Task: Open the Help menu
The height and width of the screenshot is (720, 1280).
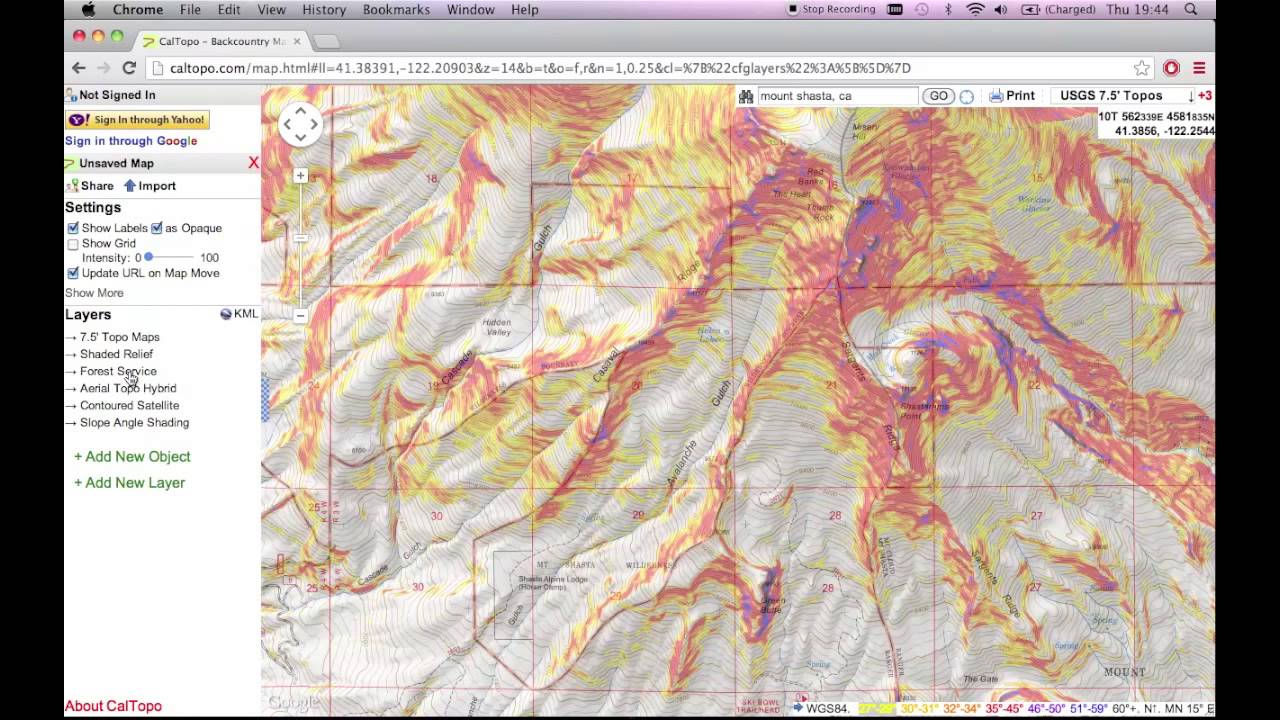Action: coord(525,9)
